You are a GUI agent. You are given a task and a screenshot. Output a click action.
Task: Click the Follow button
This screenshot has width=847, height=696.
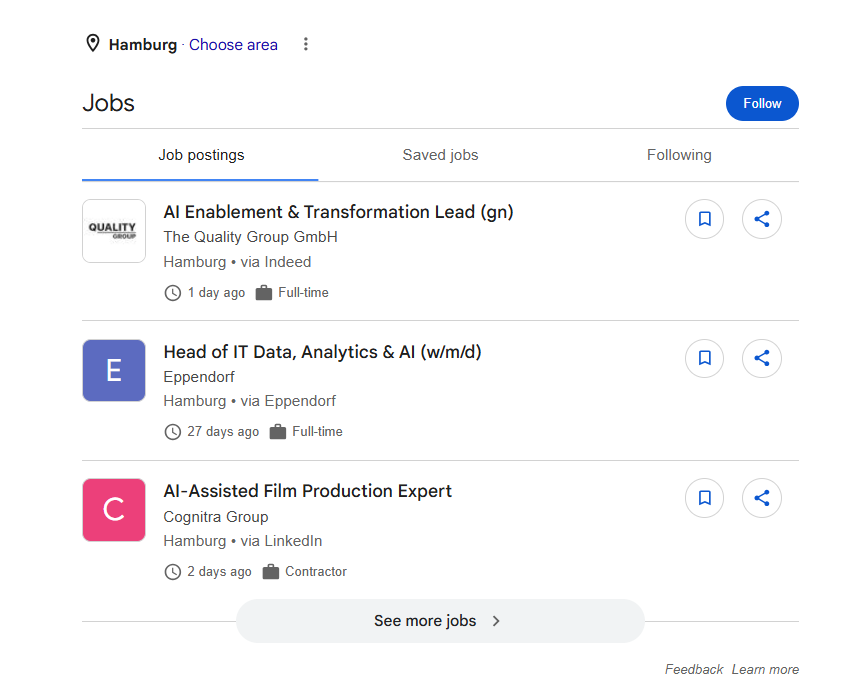pyautogui.click(x=762, y=103)
